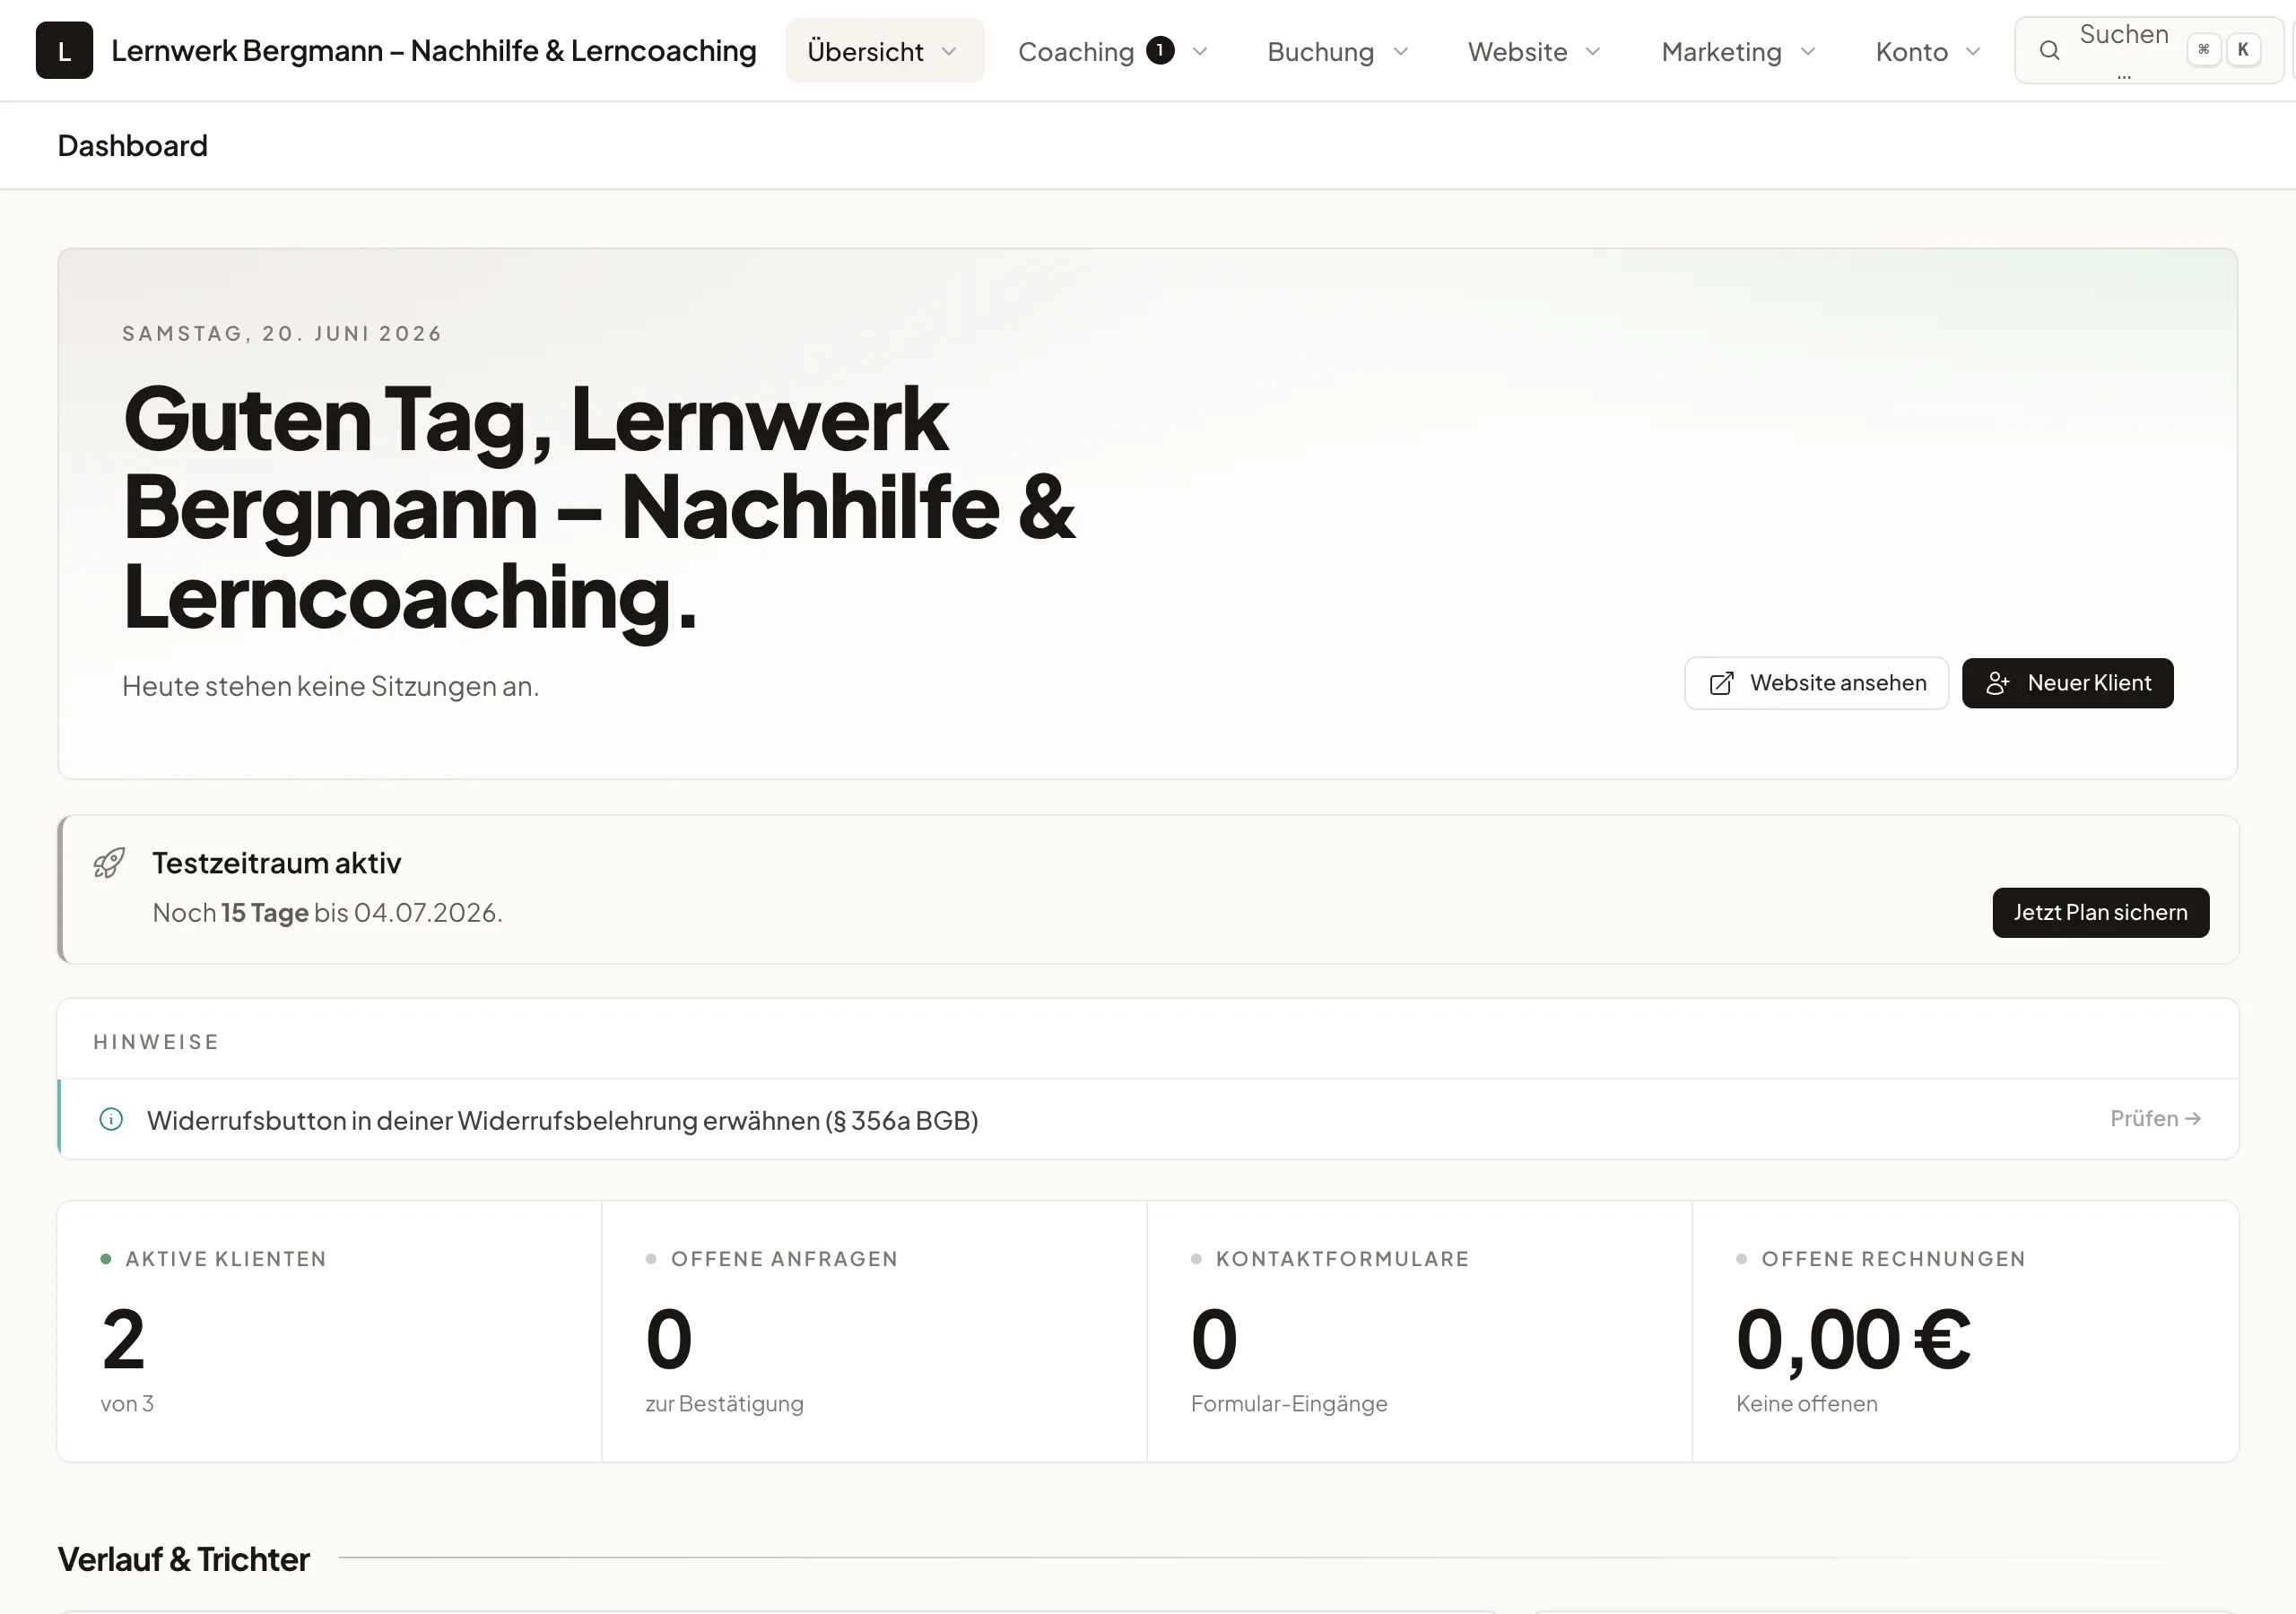The width and height of the screenshot is (2296, 1614).
Task: Open the Übersicht navigation item
Action: [x=884, y=51]
